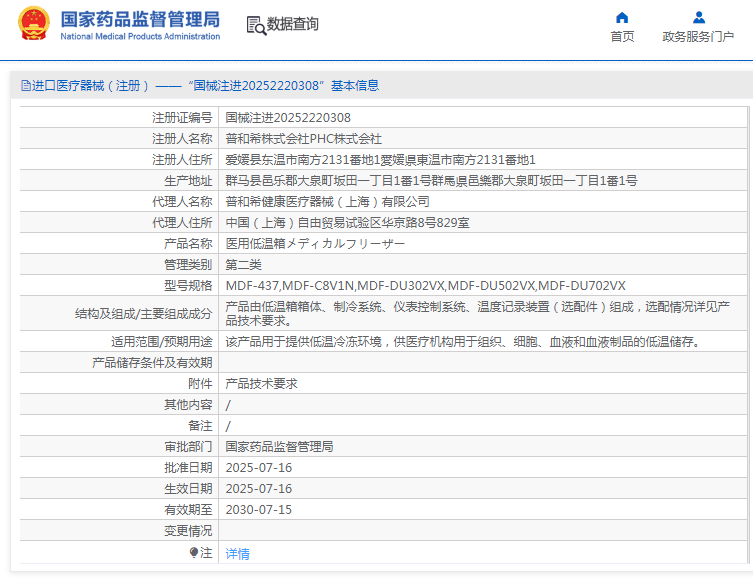Click the 注册人名称 label
Image resolution: width=753 pixels, height=580 pixels.
point(182,139)
